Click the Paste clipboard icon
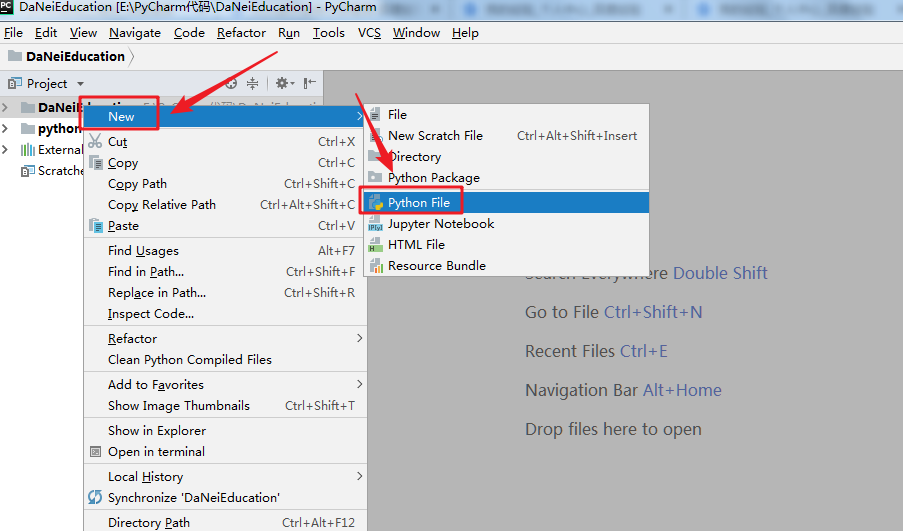 coord(95,225)
